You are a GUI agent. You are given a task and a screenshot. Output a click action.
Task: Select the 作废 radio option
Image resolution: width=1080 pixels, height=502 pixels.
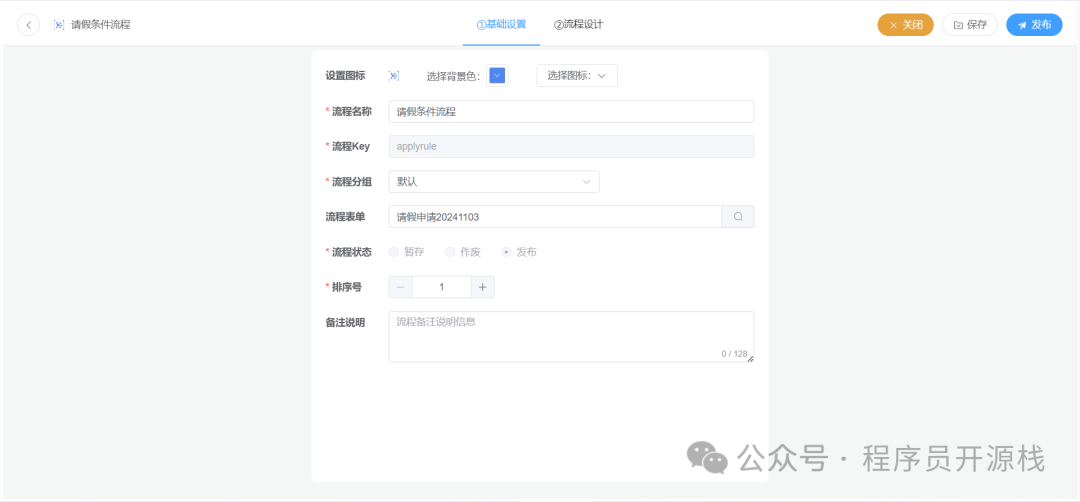463,252
